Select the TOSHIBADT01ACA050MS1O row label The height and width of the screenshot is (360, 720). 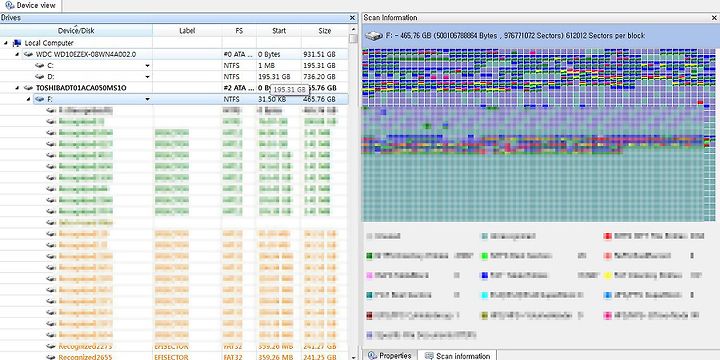pyautogui.click(x=81, y=88)
